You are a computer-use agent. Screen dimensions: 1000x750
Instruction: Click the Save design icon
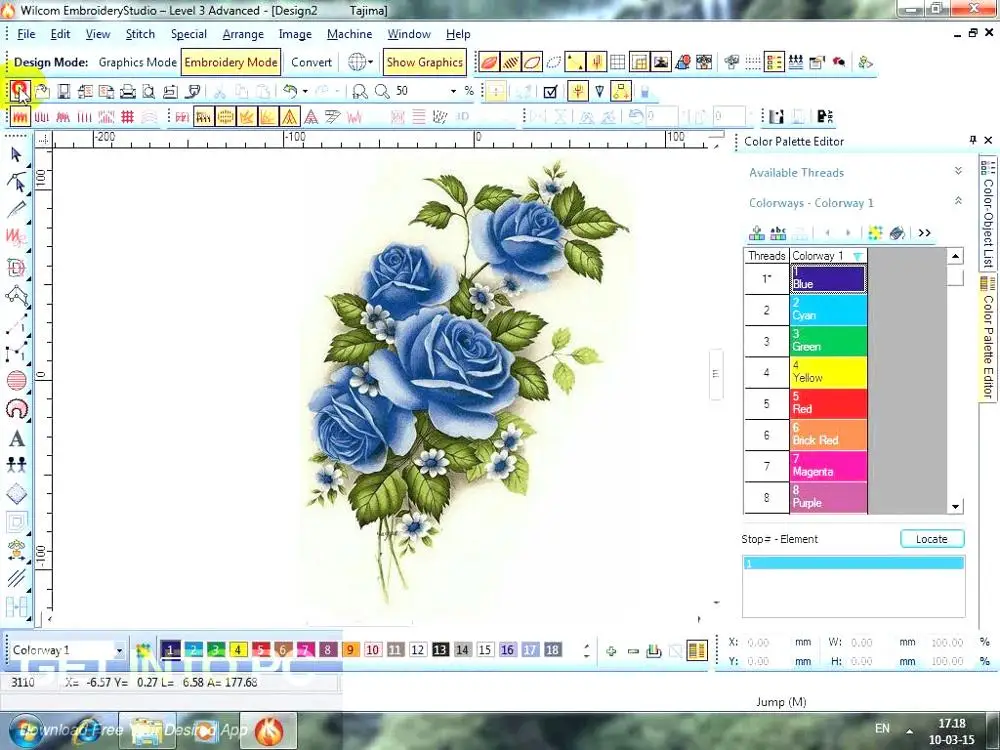(63, 91)
